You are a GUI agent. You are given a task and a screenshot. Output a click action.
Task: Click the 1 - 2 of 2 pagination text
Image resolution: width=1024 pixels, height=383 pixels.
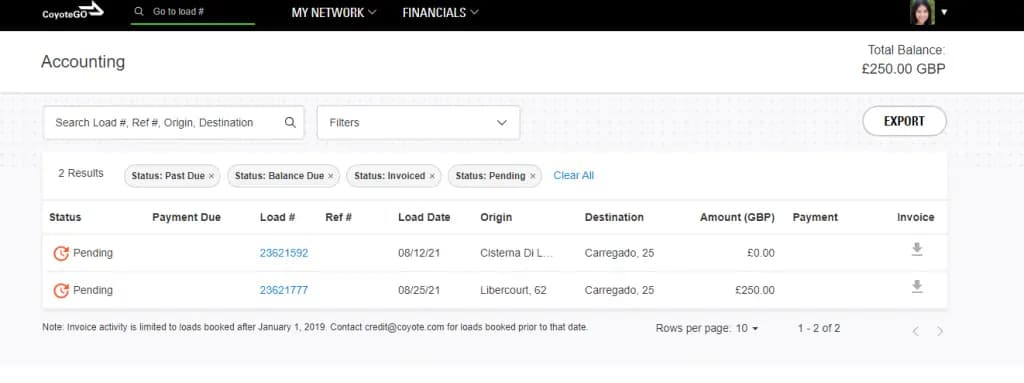point(819,329)
